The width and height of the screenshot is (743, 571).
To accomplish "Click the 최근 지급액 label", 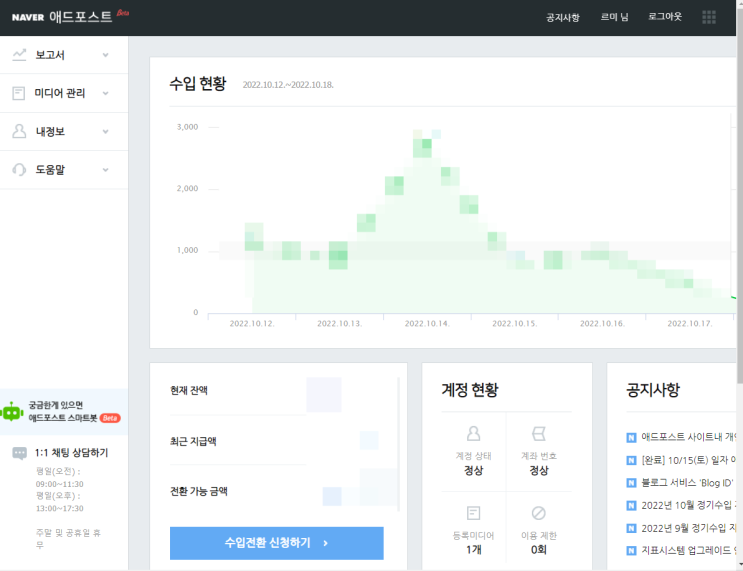I will [193, 441].
